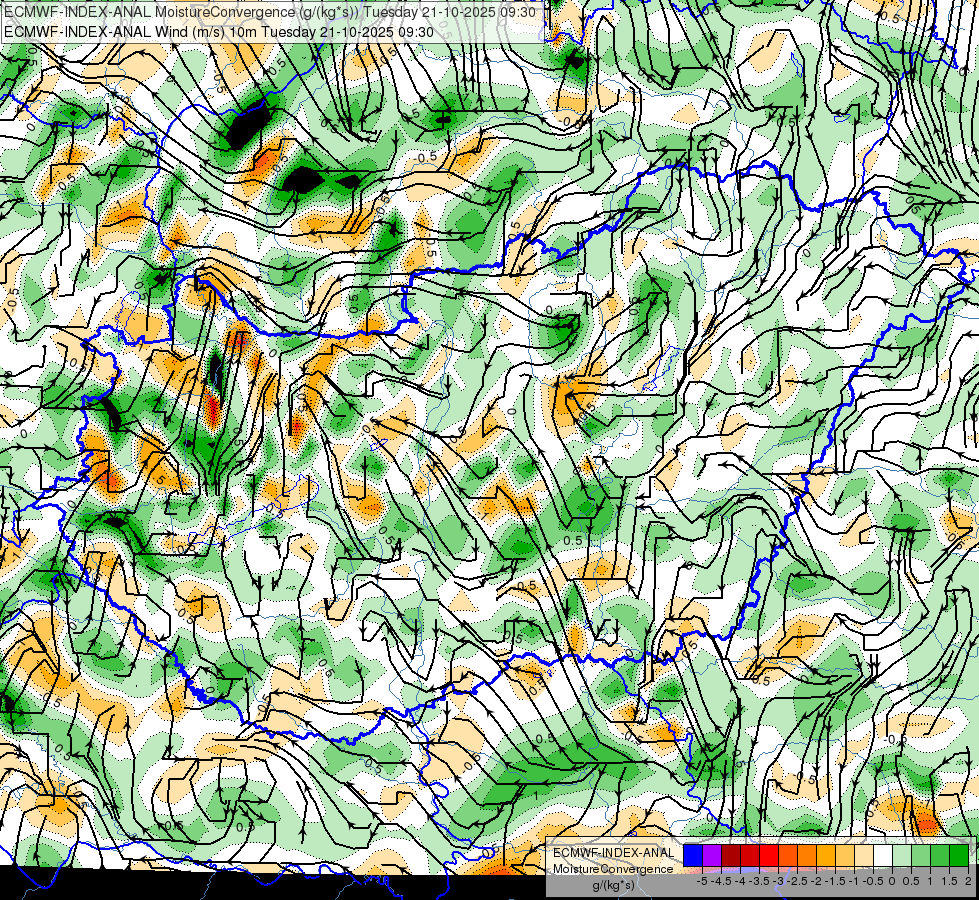Click the MoistureConvergence title line at top
Viewport: 979px width, 900px height.
tap(270, 12)
